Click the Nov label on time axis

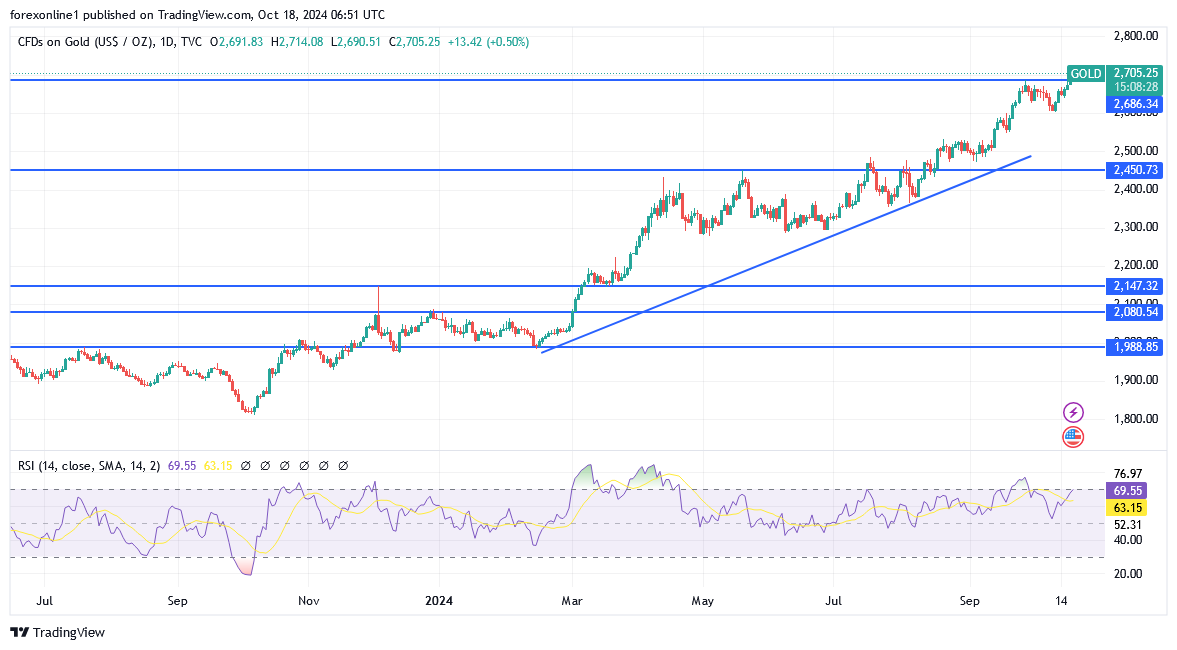(x=309, y=601)
